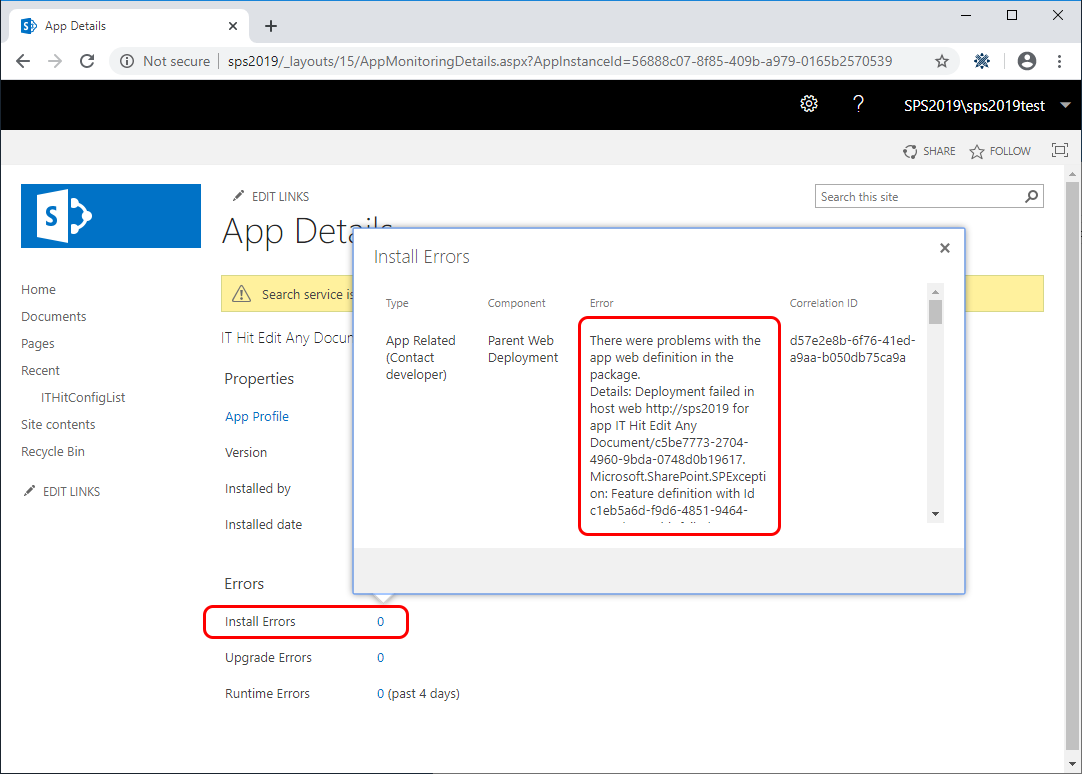The width and height of the screenshot is (1082, 774).
Task: Bookmark this page with the star icon
Action: [x=942, y=61]
